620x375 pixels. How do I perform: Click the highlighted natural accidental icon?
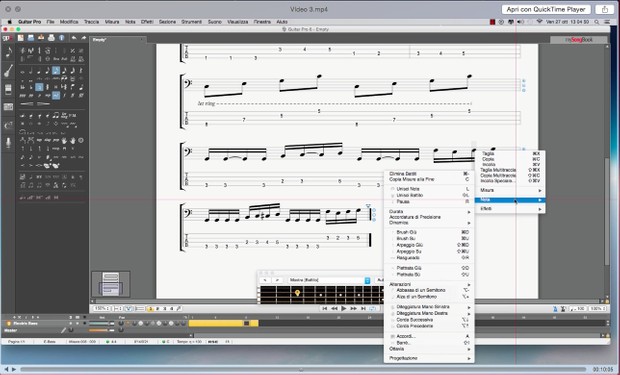(39, 87)
